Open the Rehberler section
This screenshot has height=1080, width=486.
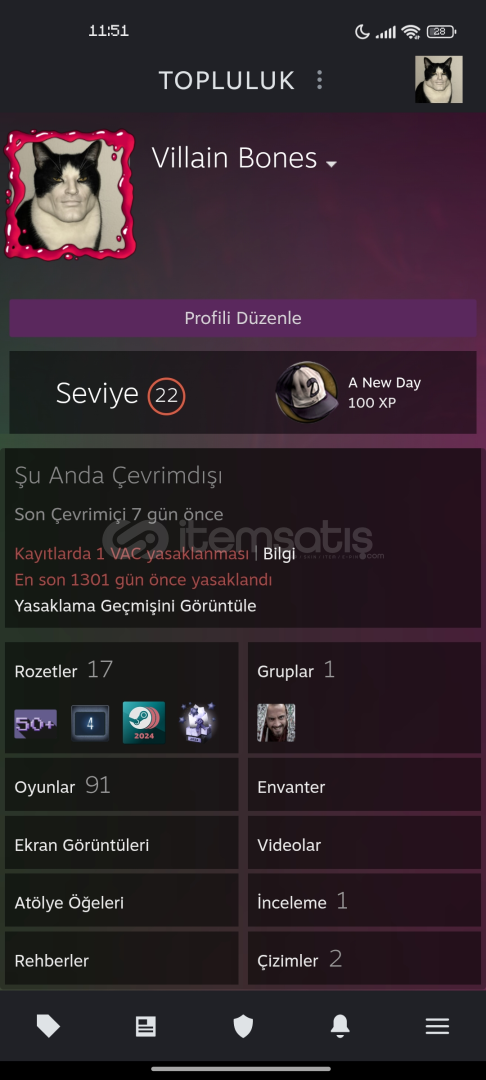click(x=122, y=959)
